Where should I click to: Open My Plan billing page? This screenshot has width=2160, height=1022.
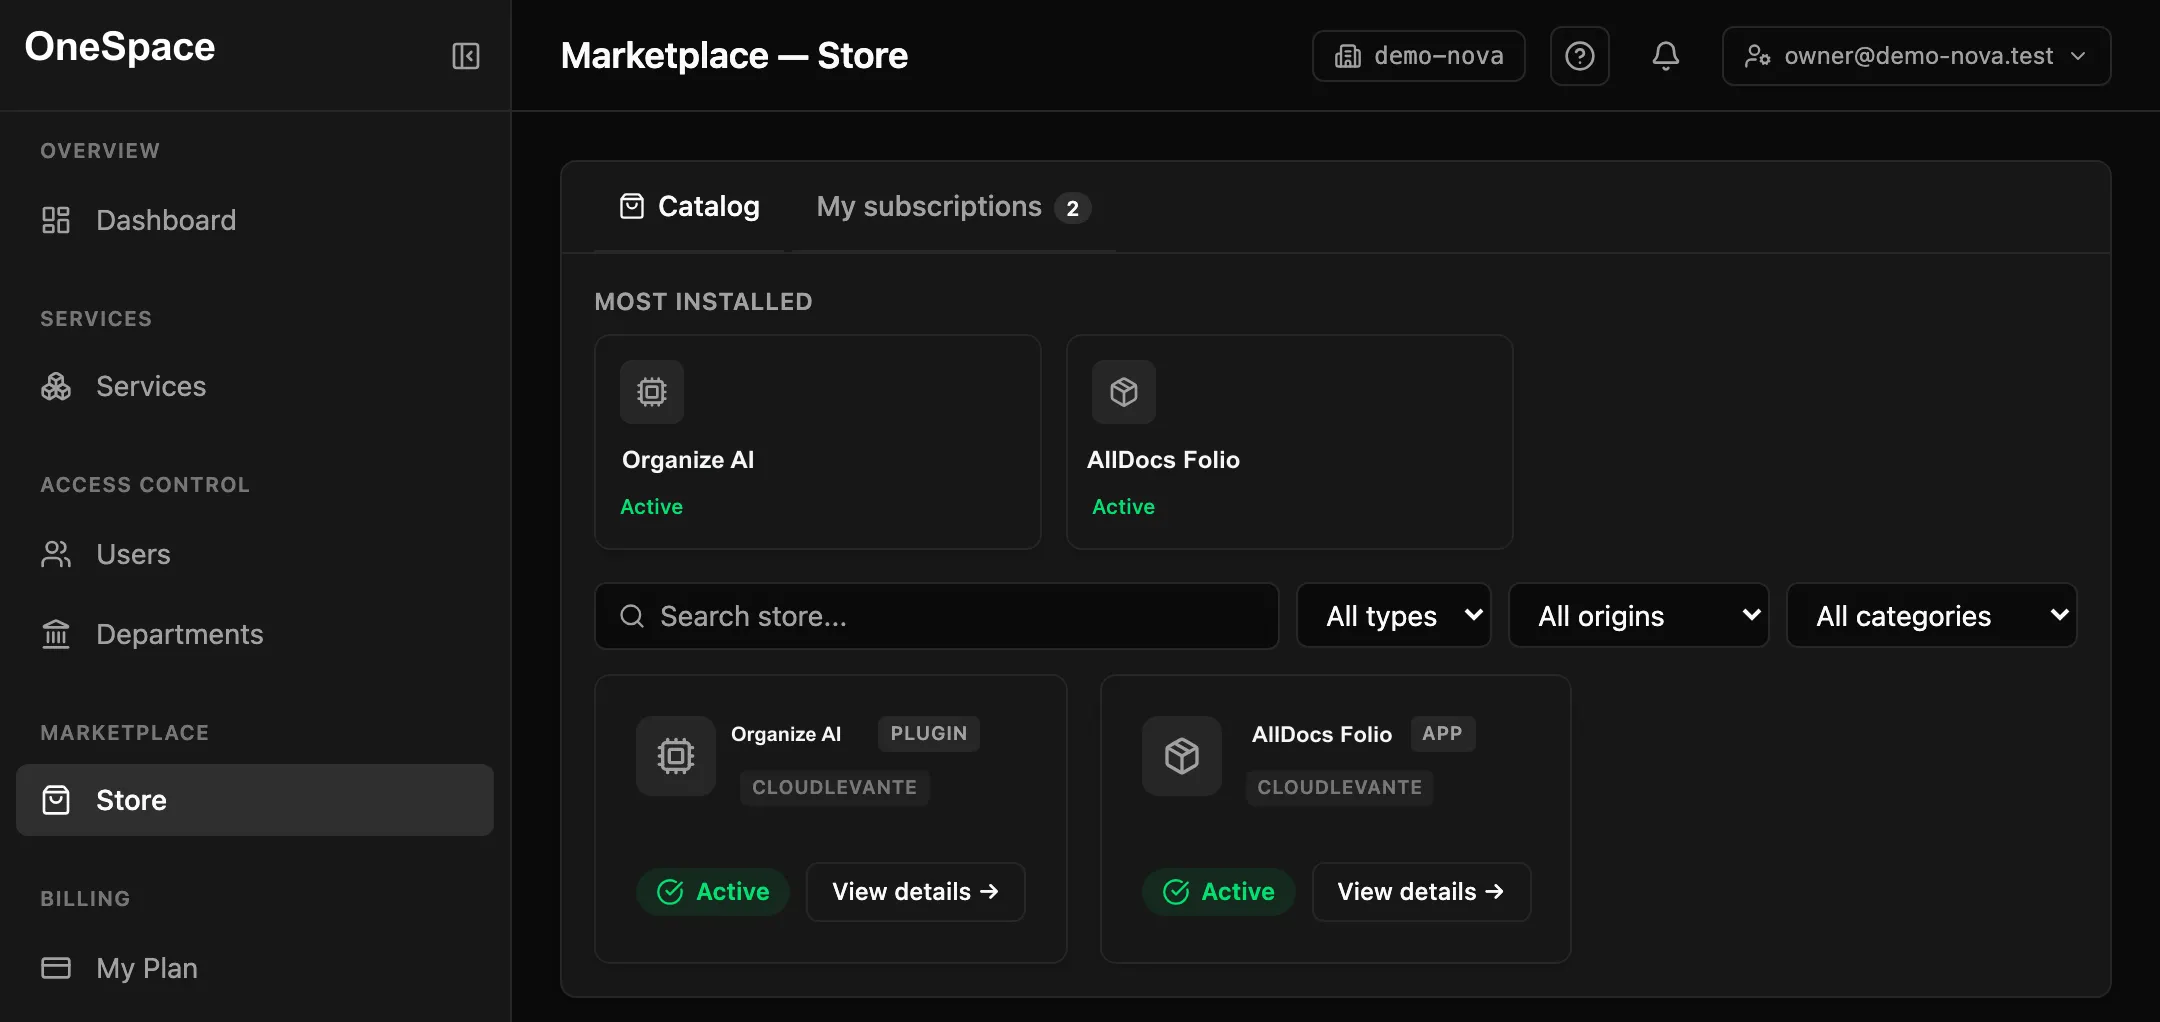coord(255,968)
